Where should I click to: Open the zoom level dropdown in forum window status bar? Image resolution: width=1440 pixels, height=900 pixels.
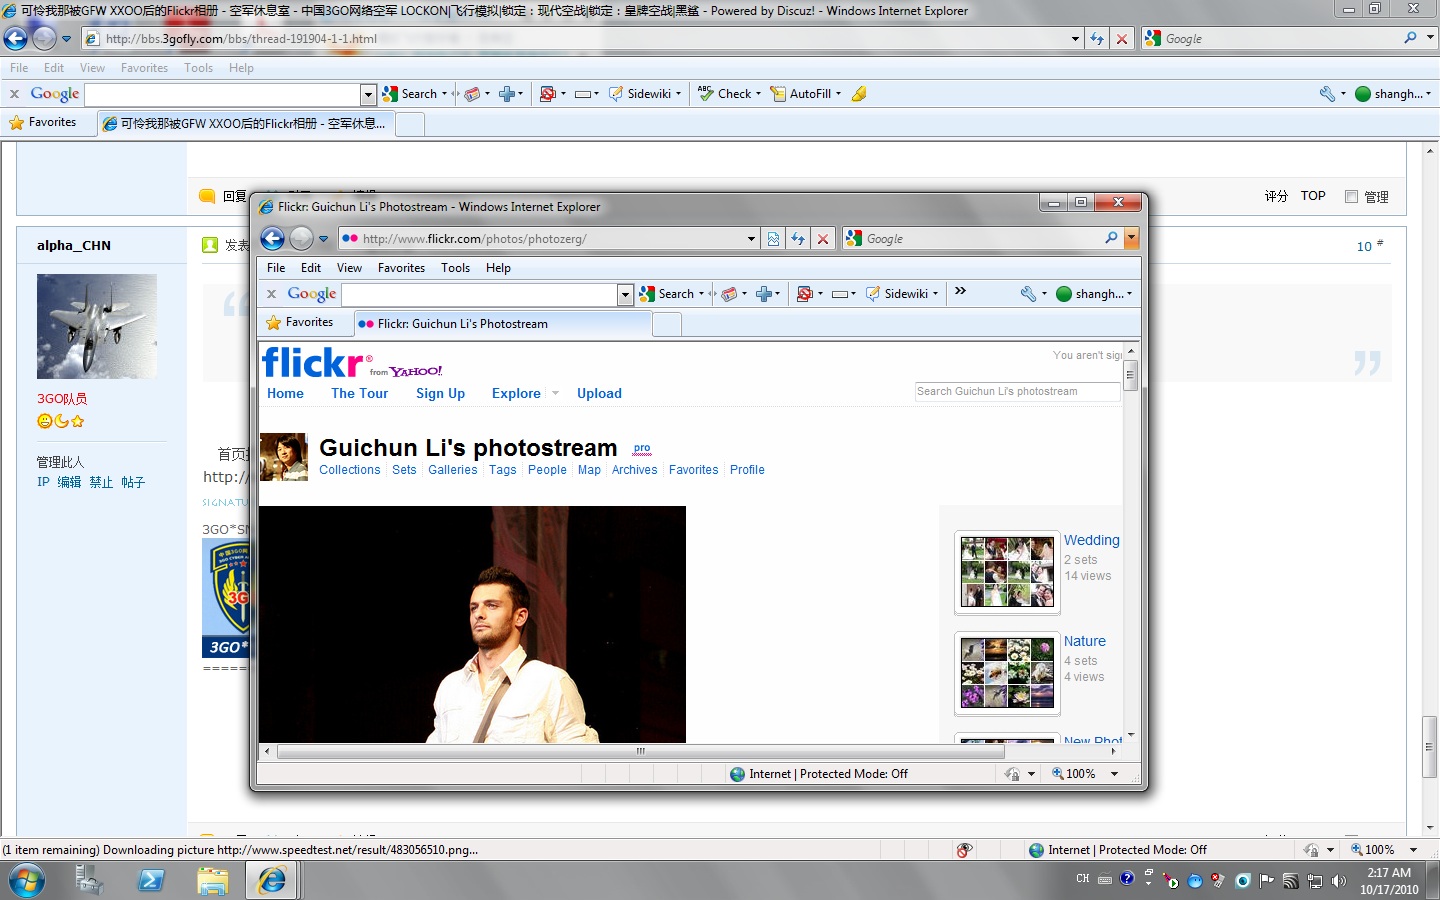tap(1413, 850)
